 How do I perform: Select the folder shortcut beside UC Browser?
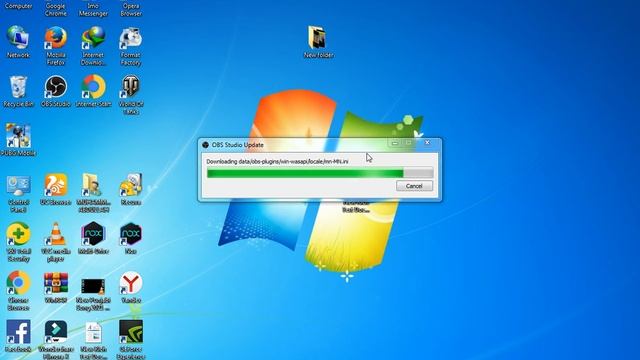[93, 193]
